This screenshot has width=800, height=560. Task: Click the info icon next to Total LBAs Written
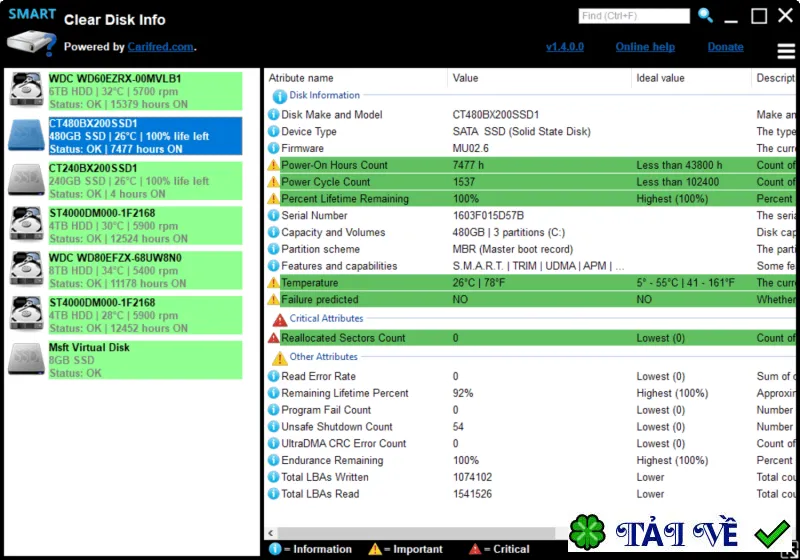273,477
